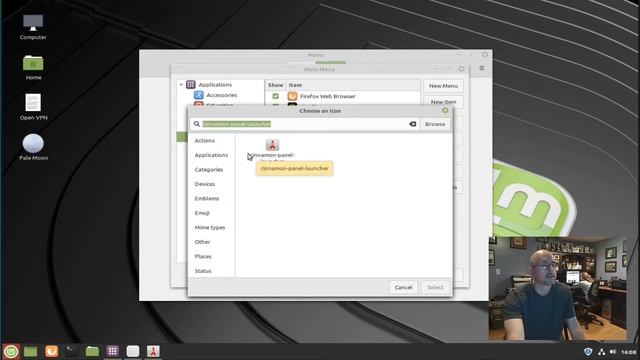Select the Categories icon category
The height and width of the screenshot is (360, 640).
click(x=209, y=169)
